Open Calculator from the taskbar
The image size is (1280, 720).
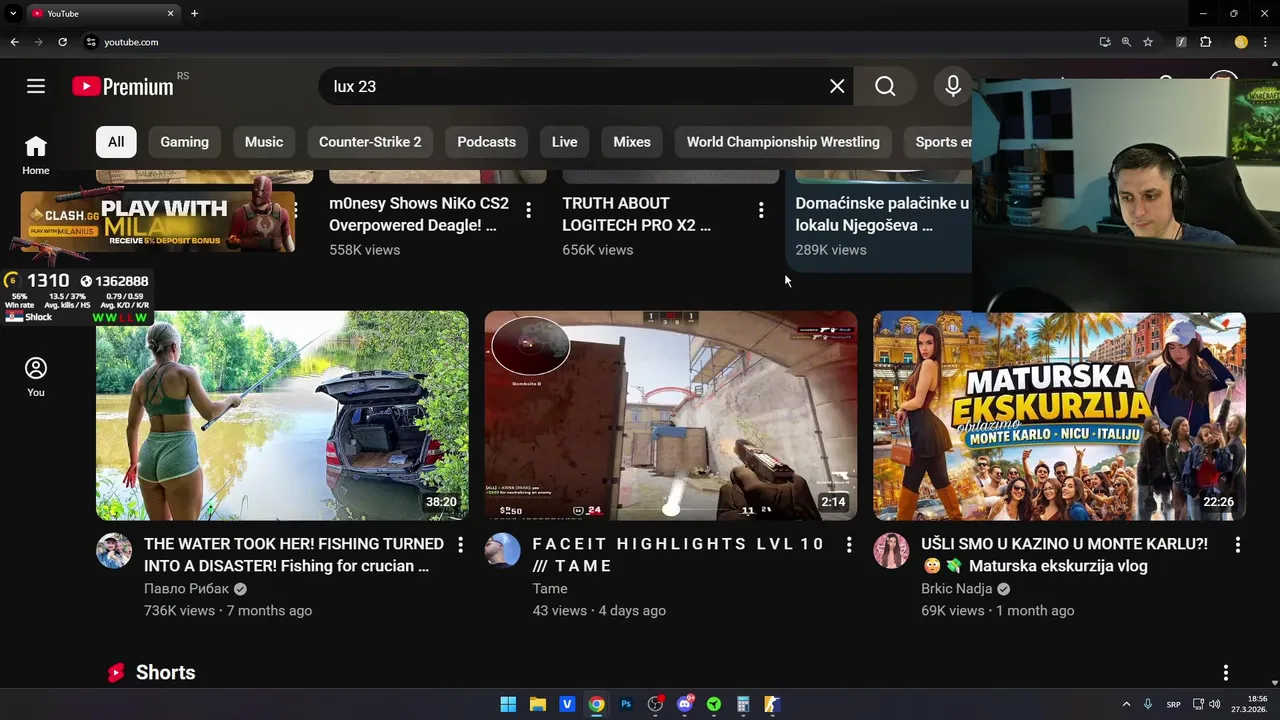click(743, 704)
